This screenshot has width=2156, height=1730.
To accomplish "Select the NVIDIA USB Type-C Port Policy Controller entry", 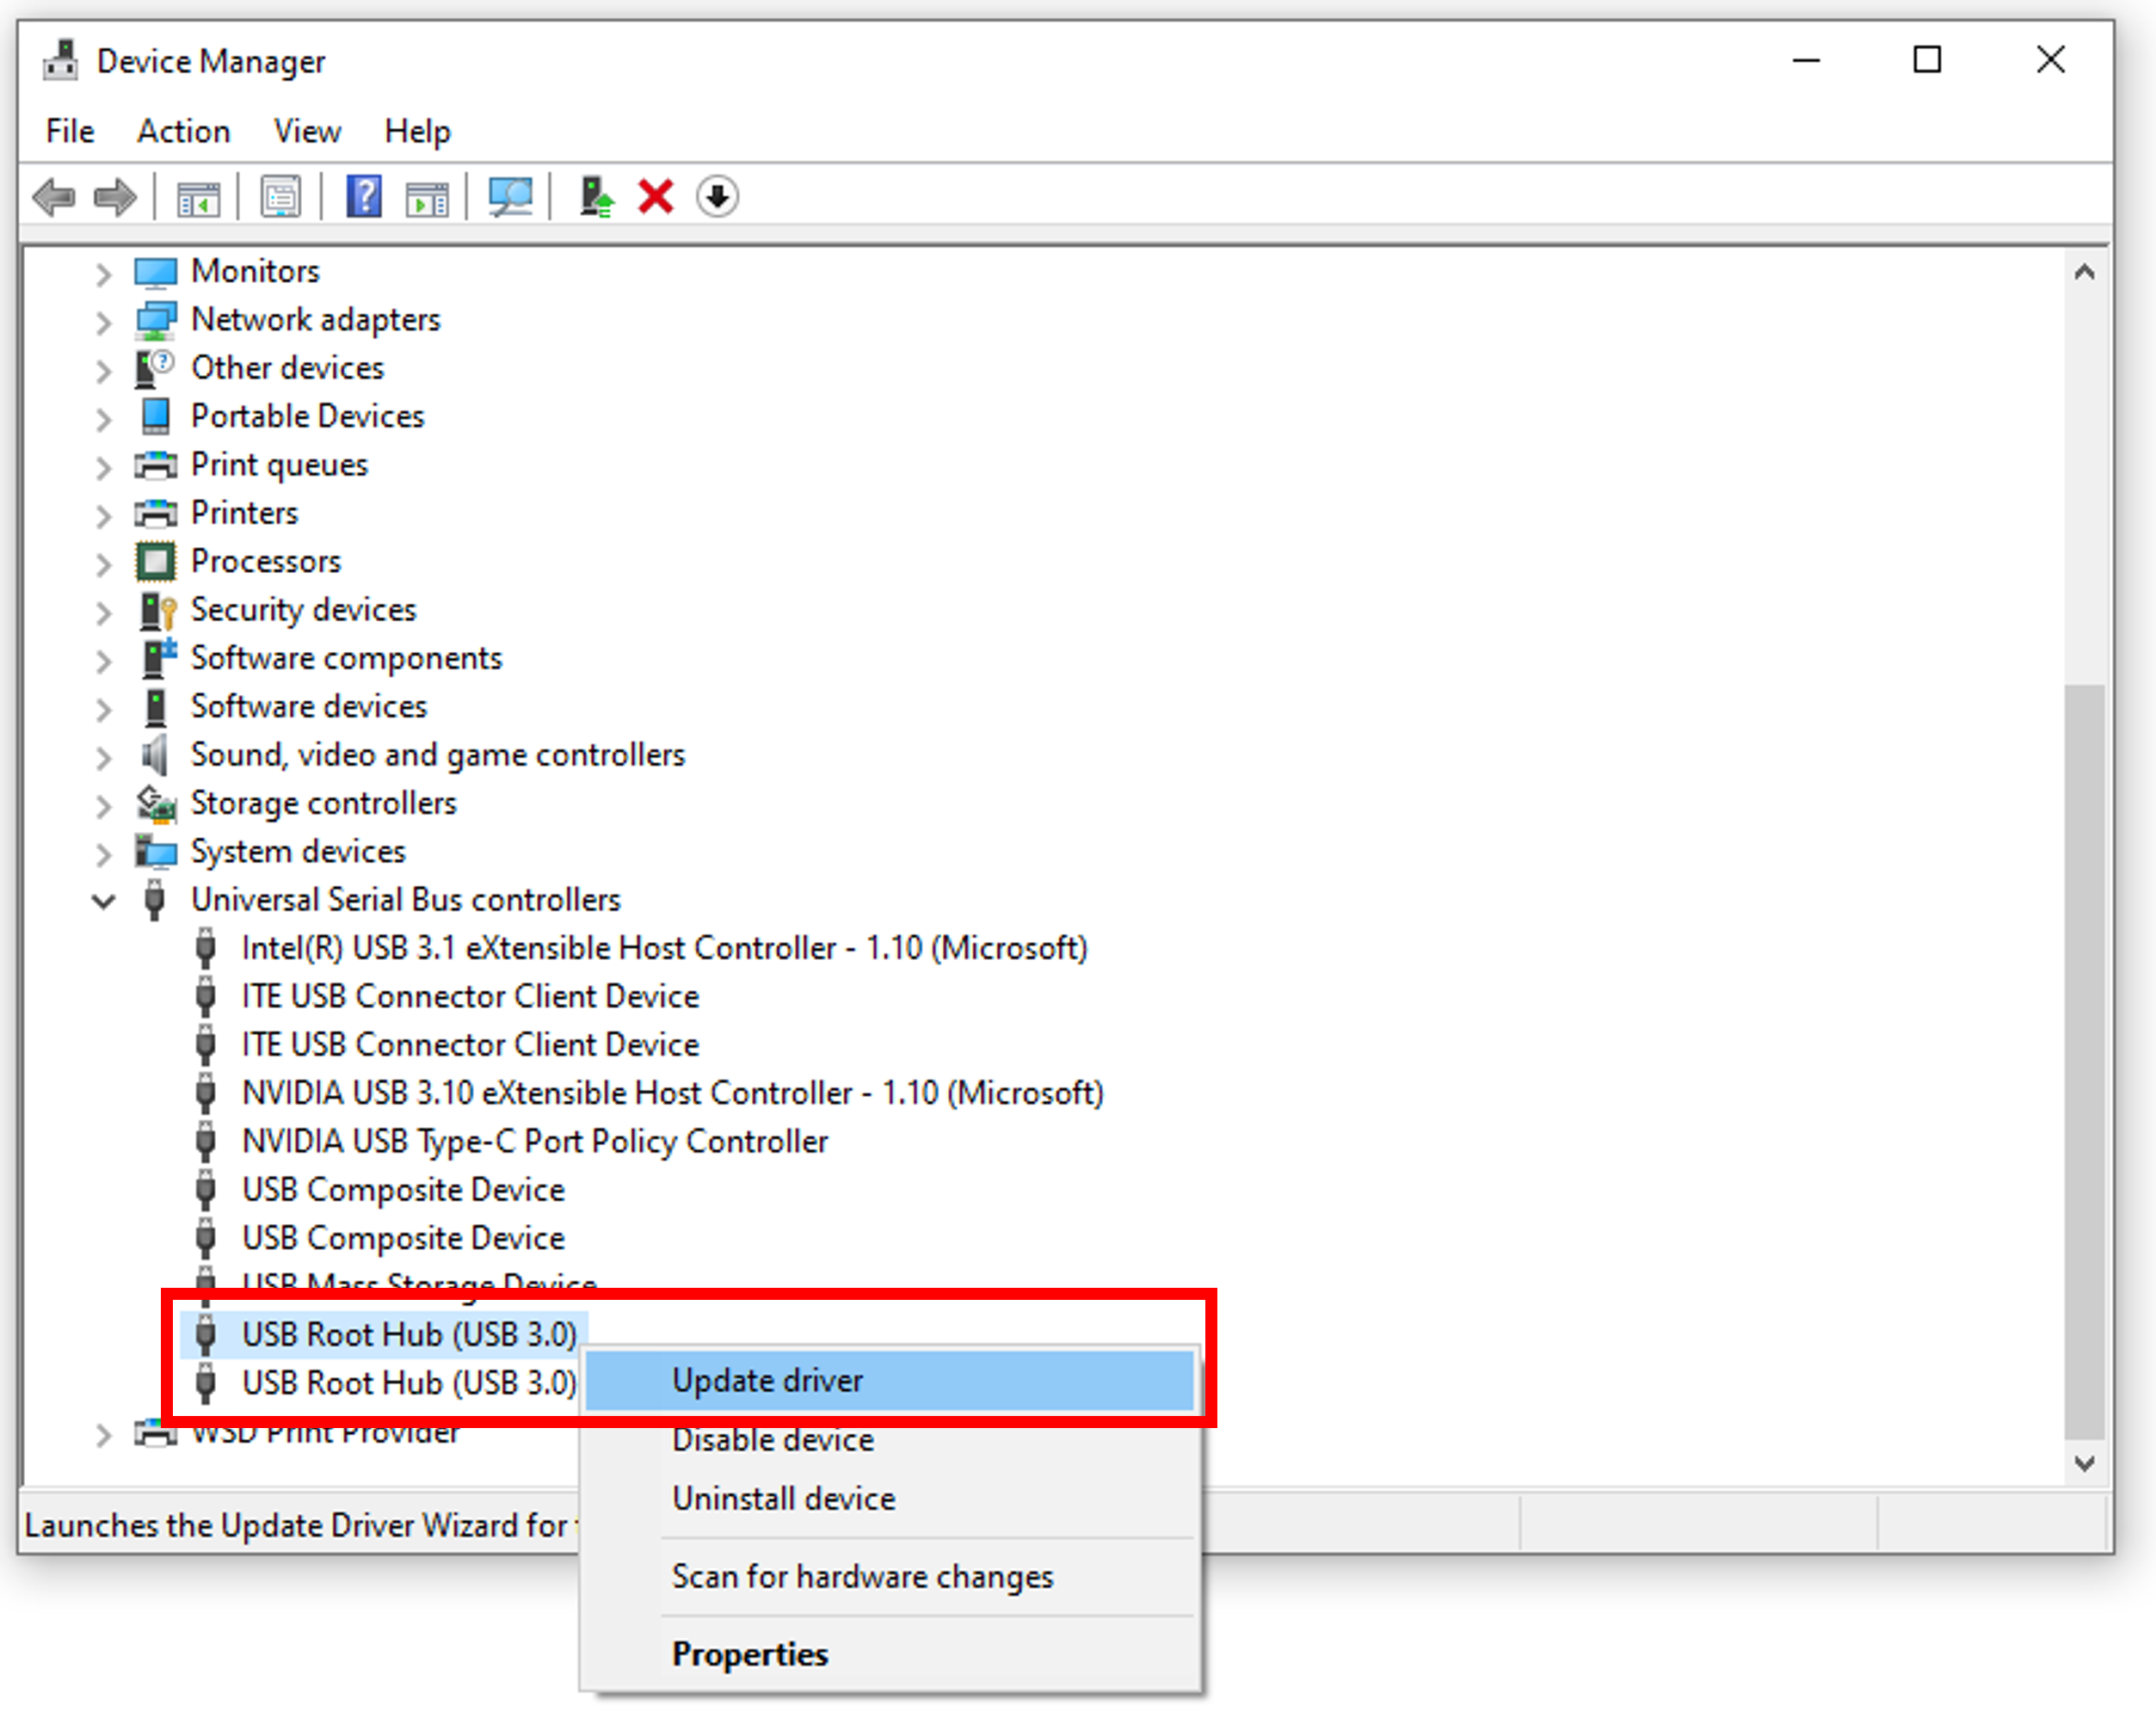I will [x=534, y=1141].
